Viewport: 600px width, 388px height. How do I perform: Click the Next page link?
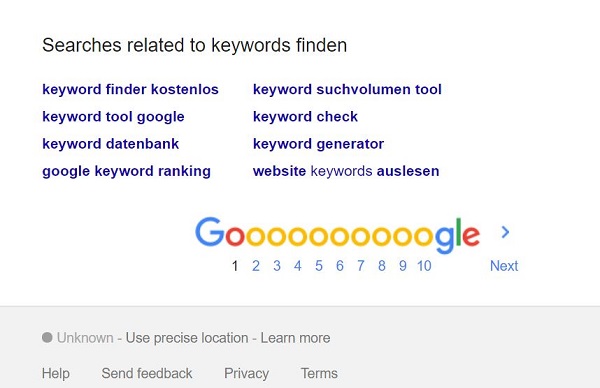[504, 266]
